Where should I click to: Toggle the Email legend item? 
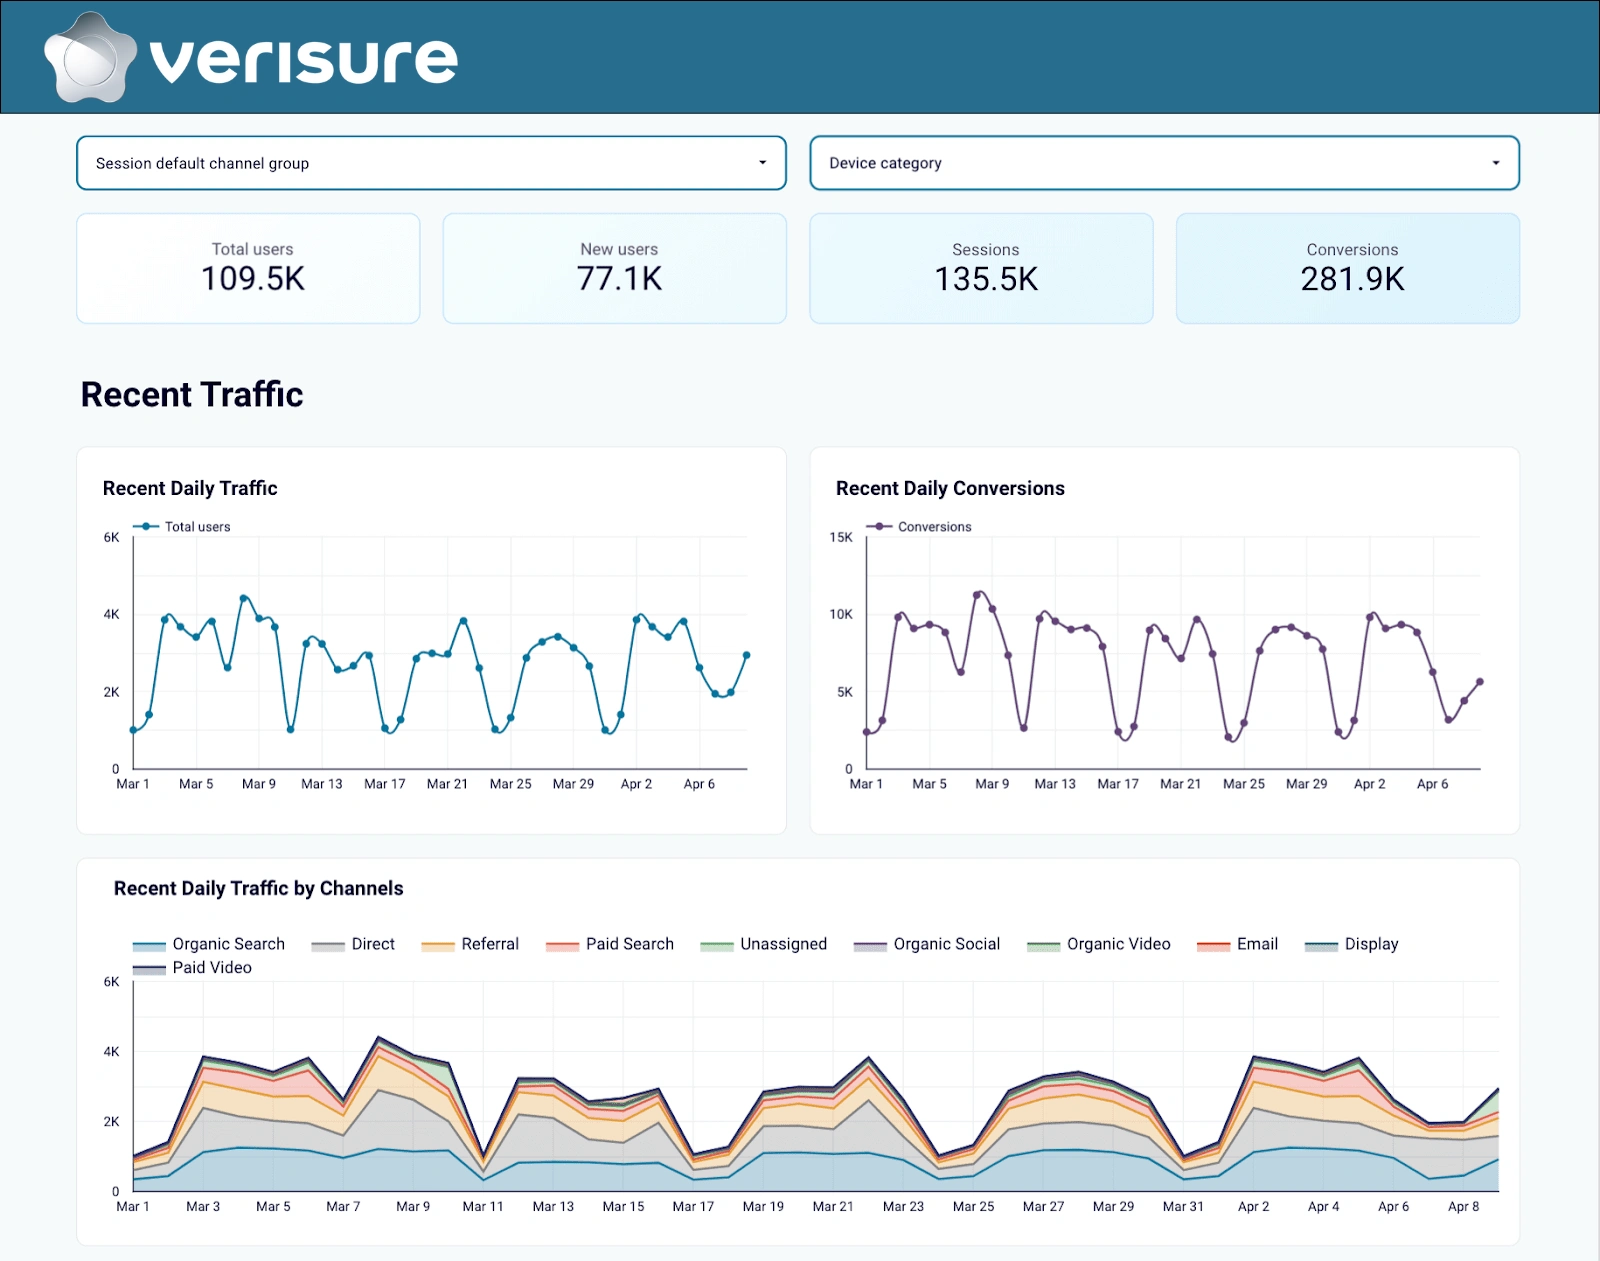click(x=1238, y=944)
